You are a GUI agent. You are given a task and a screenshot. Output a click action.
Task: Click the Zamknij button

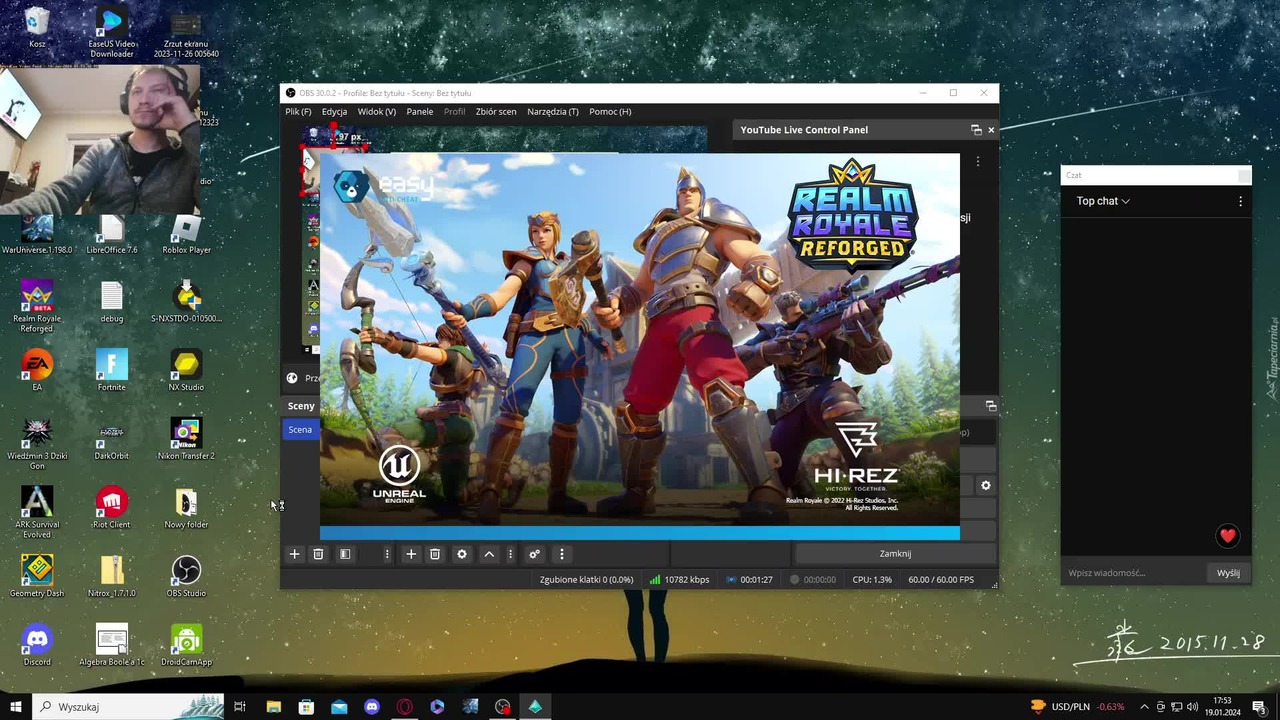coord(895,553)
